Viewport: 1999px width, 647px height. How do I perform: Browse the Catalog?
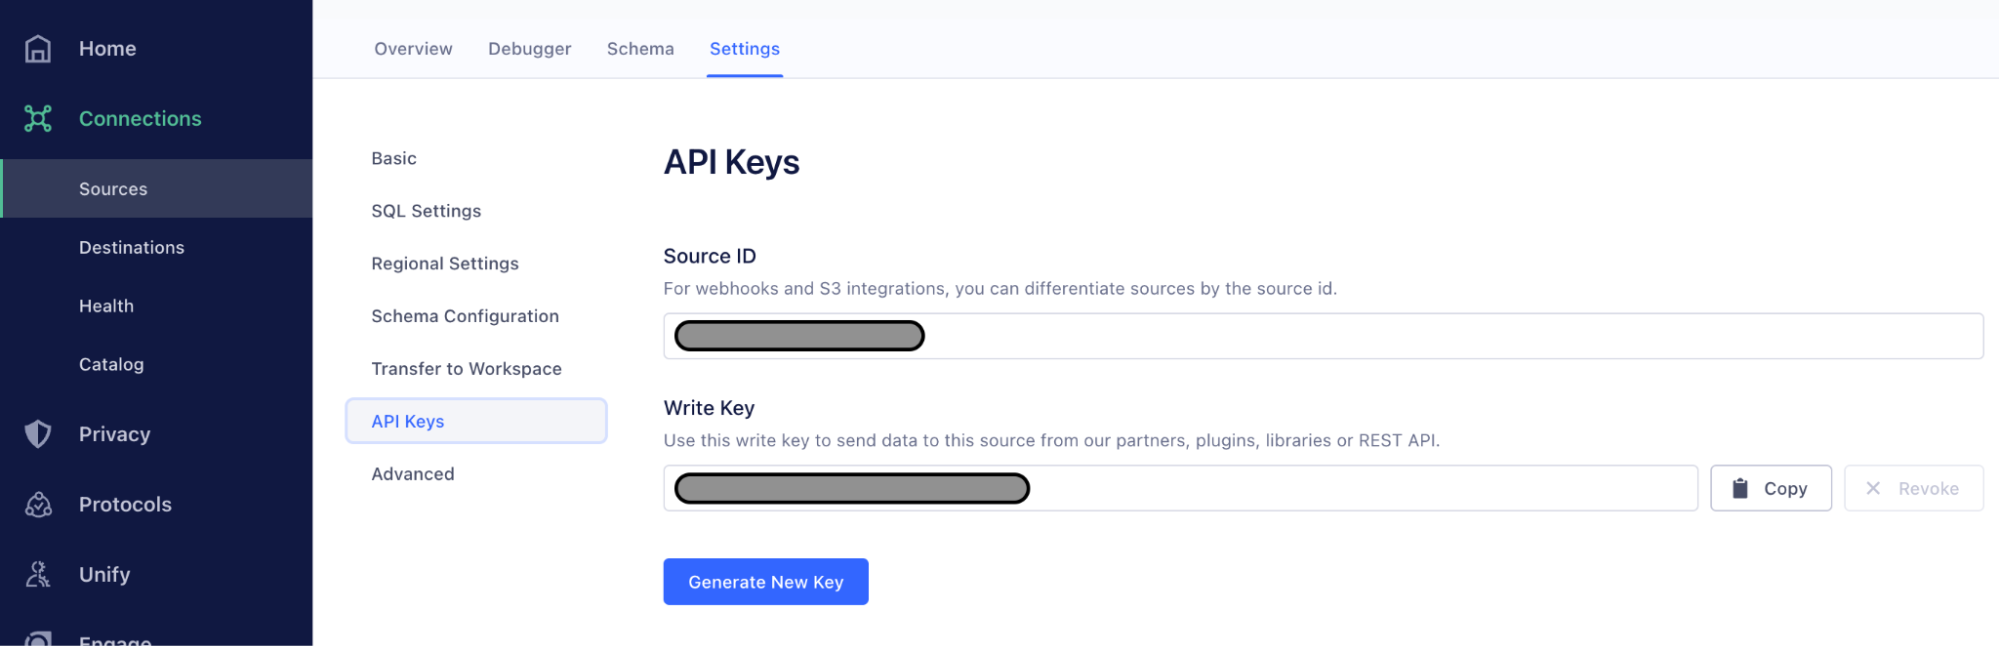111,364
